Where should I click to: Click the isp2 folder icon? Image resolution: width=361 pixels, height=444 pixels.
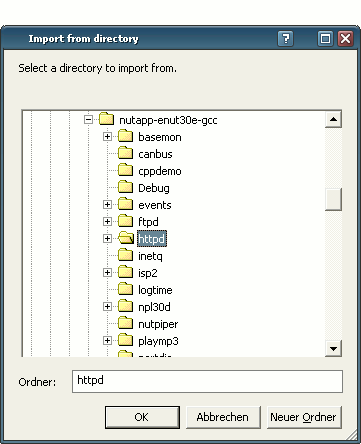(x=126, y=272)
